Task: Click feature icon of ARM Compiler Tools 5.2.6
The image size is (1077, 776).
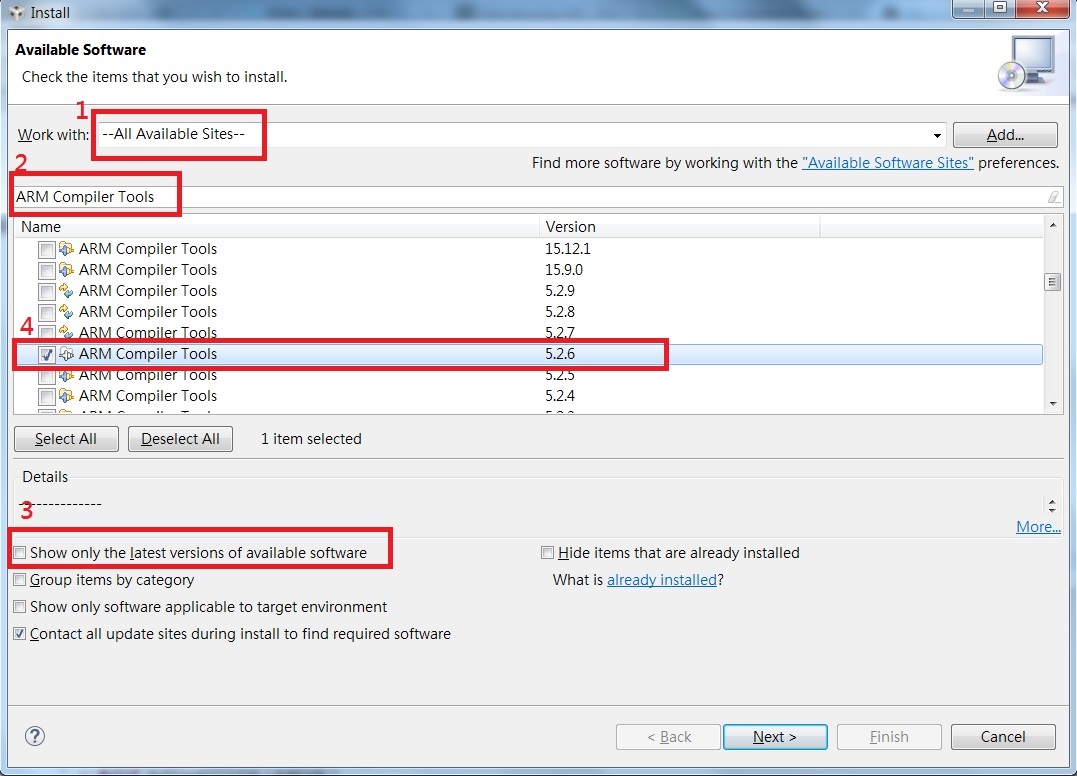Action: 66,354
